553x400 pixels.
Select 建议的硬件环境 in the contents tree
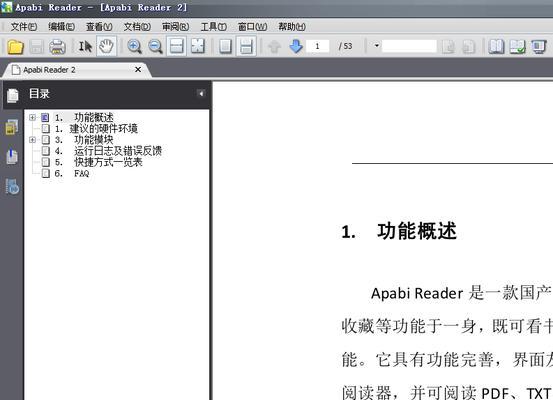96,129
